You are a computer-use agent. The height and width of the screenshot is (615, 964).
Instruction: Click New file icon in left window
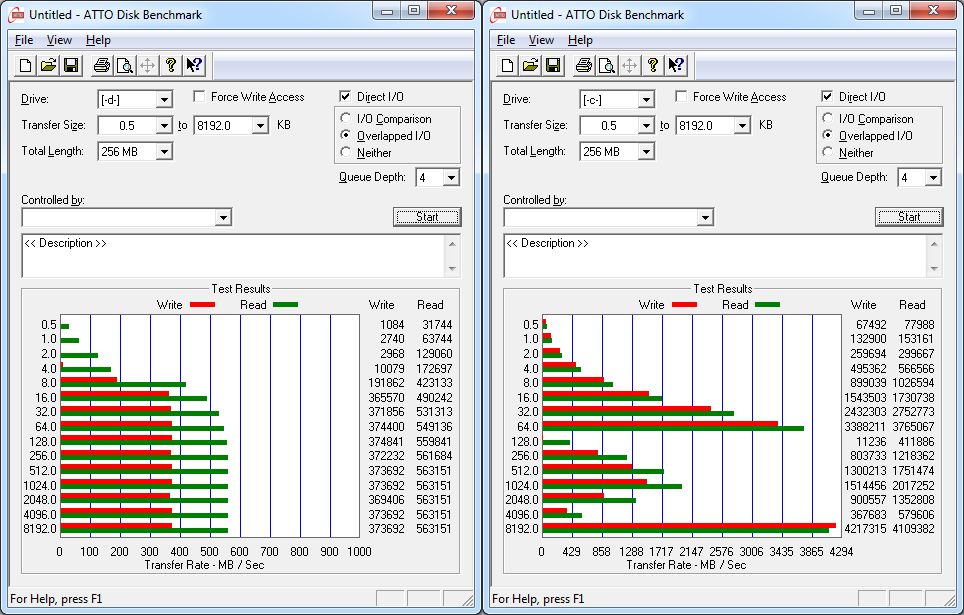pos(26,65)
